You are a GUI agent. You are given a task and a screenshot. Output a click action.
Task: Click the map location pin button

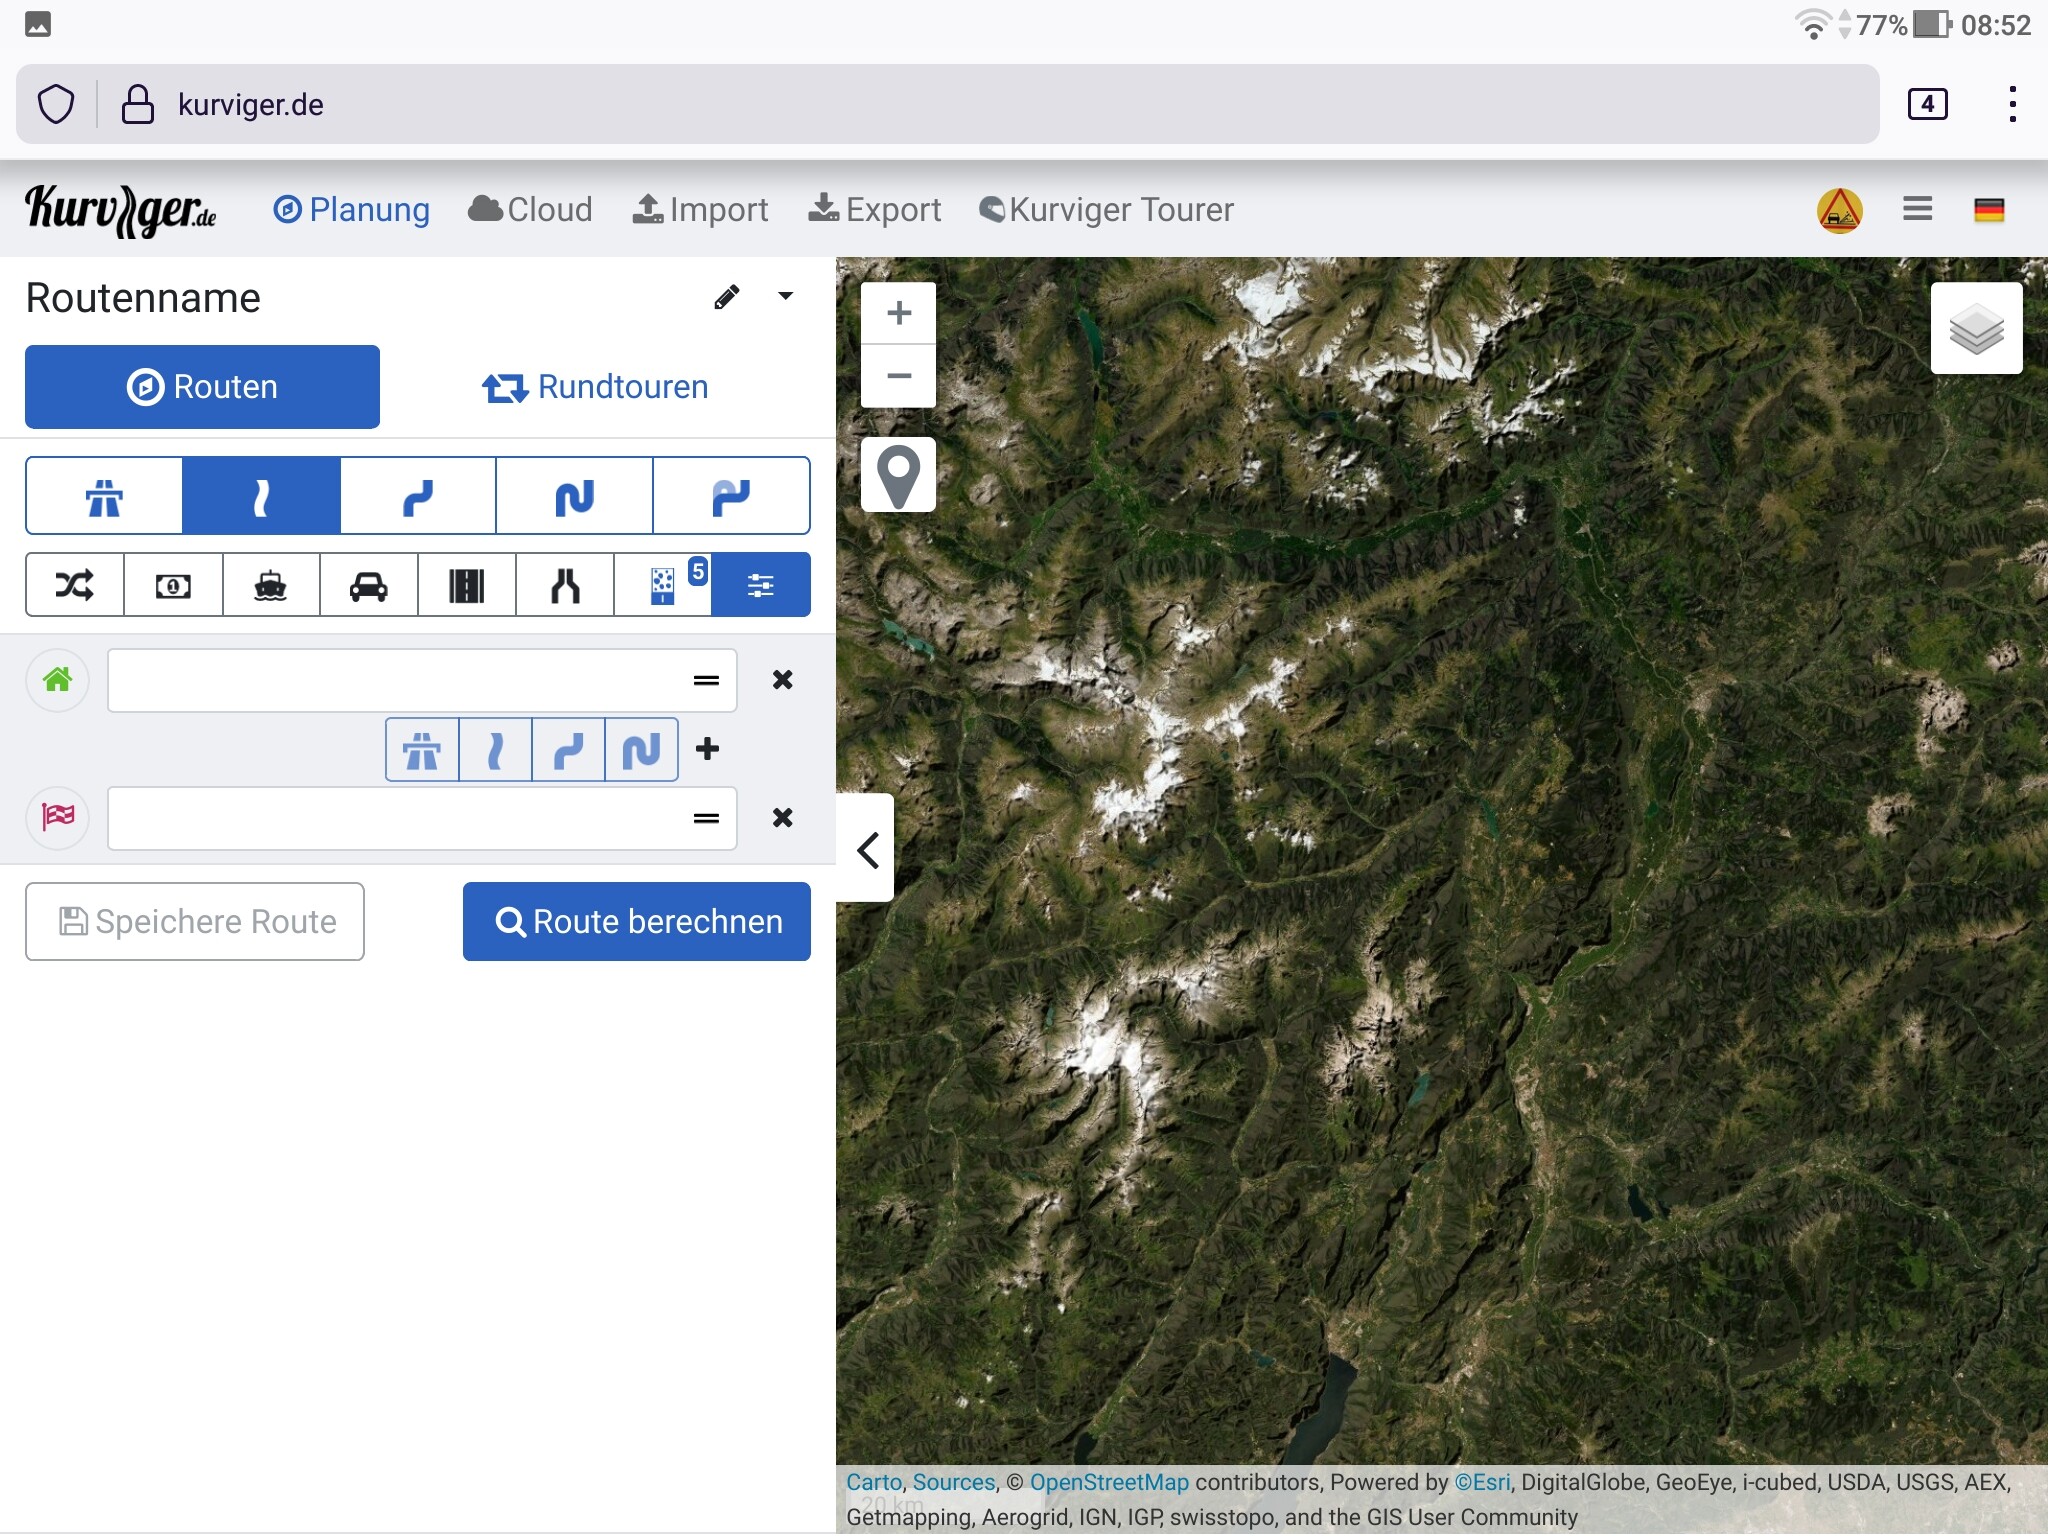[899, 475]
